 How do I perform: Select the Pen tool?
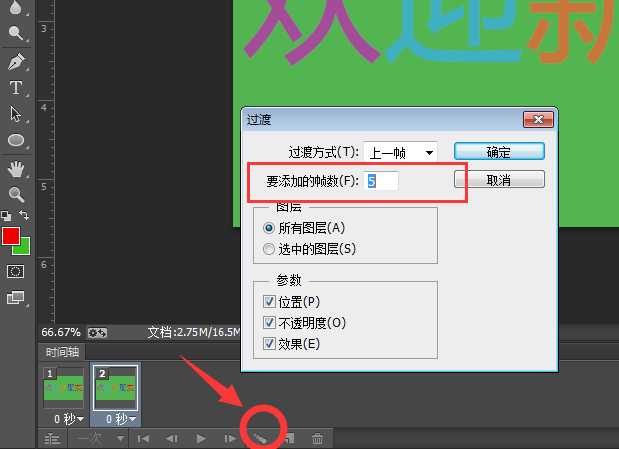pyautogui.click(x=16, y=62)
